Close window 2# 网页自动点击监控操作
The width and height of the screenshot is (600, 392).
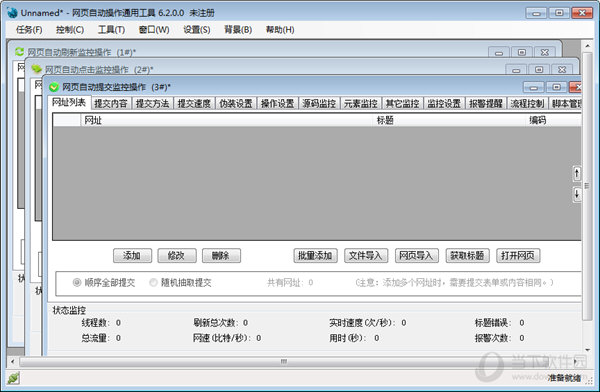coord(562,70)
